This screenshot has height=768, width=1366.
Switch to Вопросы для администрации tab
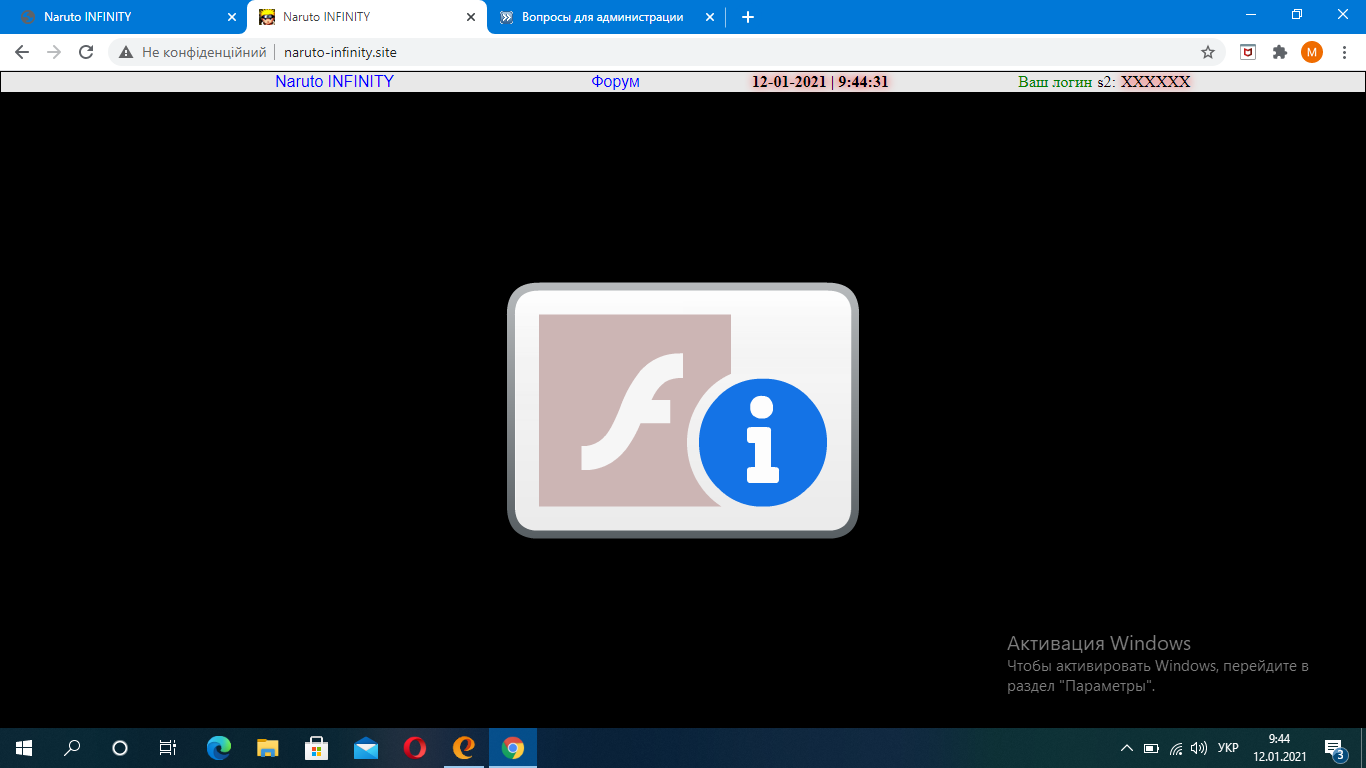(606, 17)
